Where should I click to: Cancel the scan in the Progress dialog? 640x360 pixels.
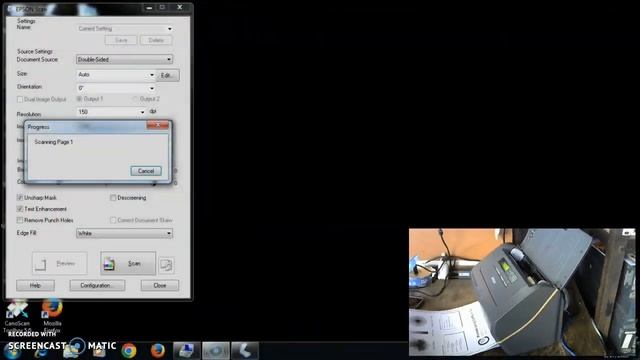coord(146,171)
